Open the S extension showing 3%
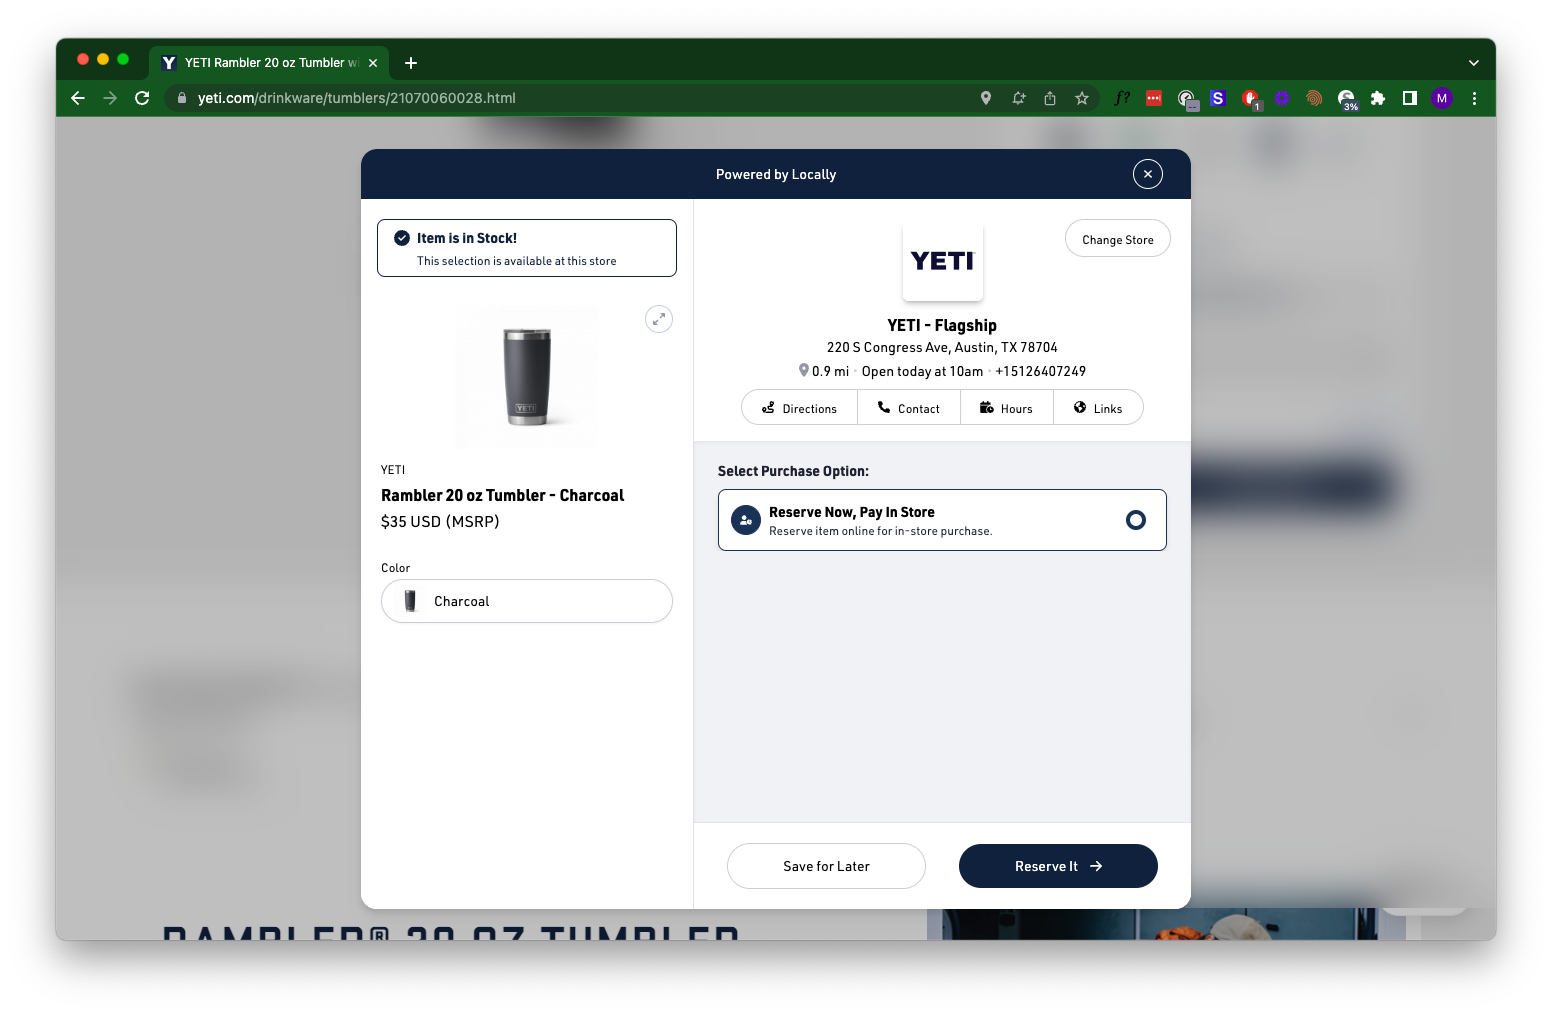Viewport: 1552px width, 1014px height. [x=1346, y=98]
